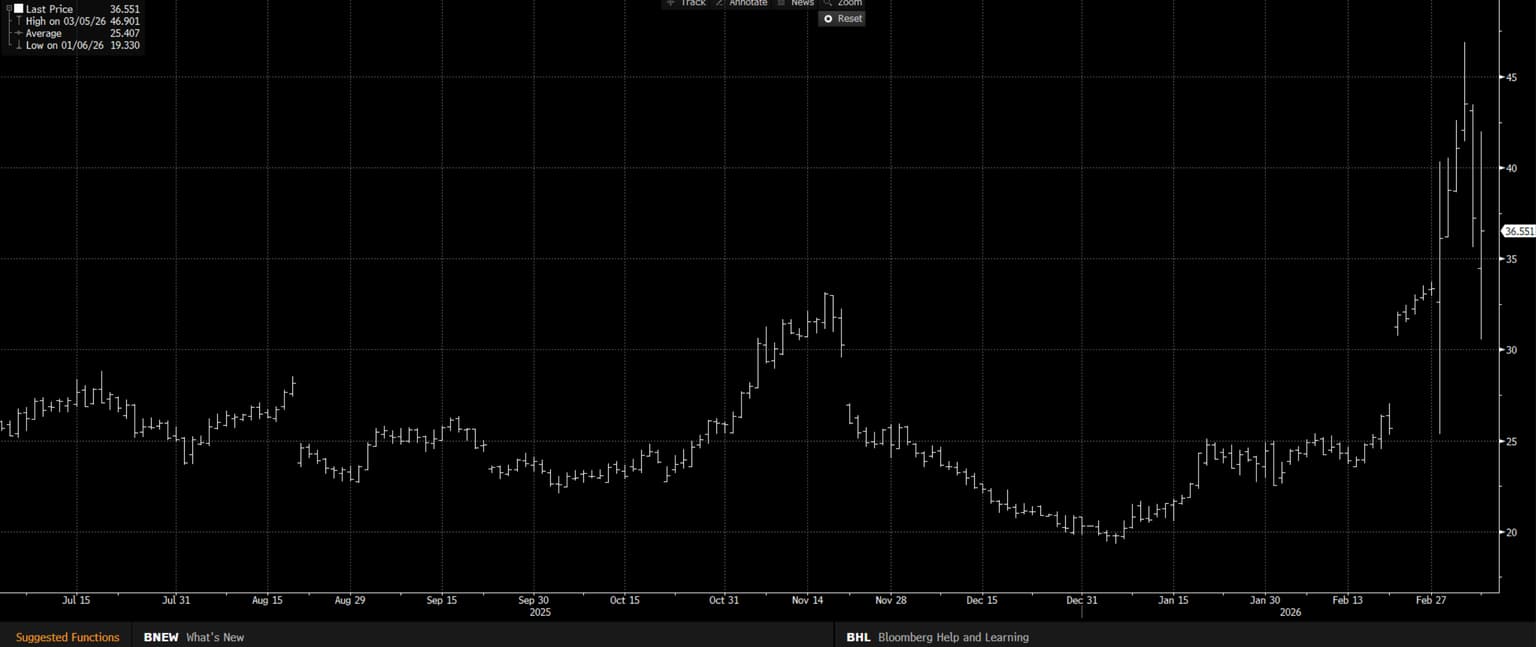Click the Jul 15 date axis label
This screenshot has width=1536, height=647.
click(x=76, y=601)
